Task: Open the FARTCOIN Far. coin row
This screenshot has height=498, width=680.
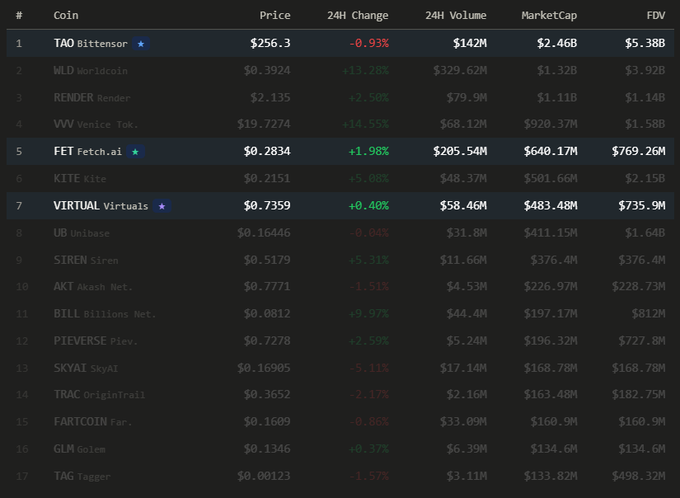Action: coord(340,422)
